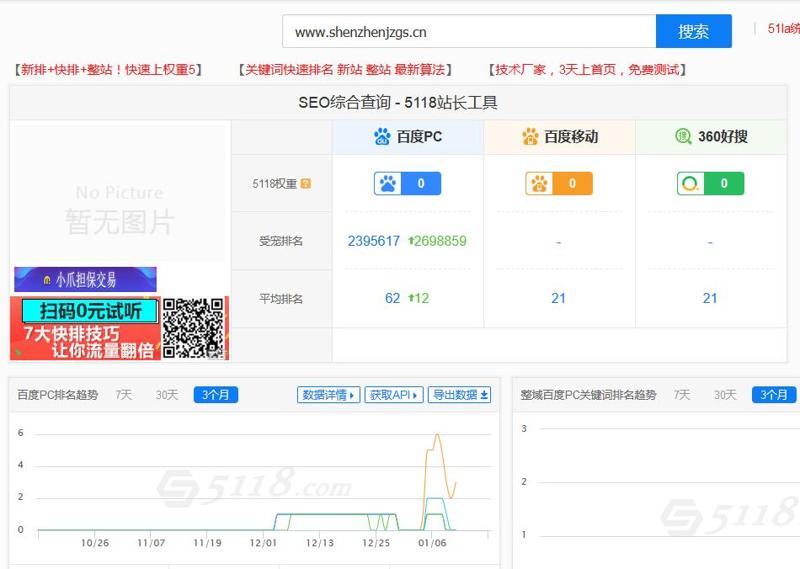Click the blue 搜索 search button

click(x=693, y=31)
